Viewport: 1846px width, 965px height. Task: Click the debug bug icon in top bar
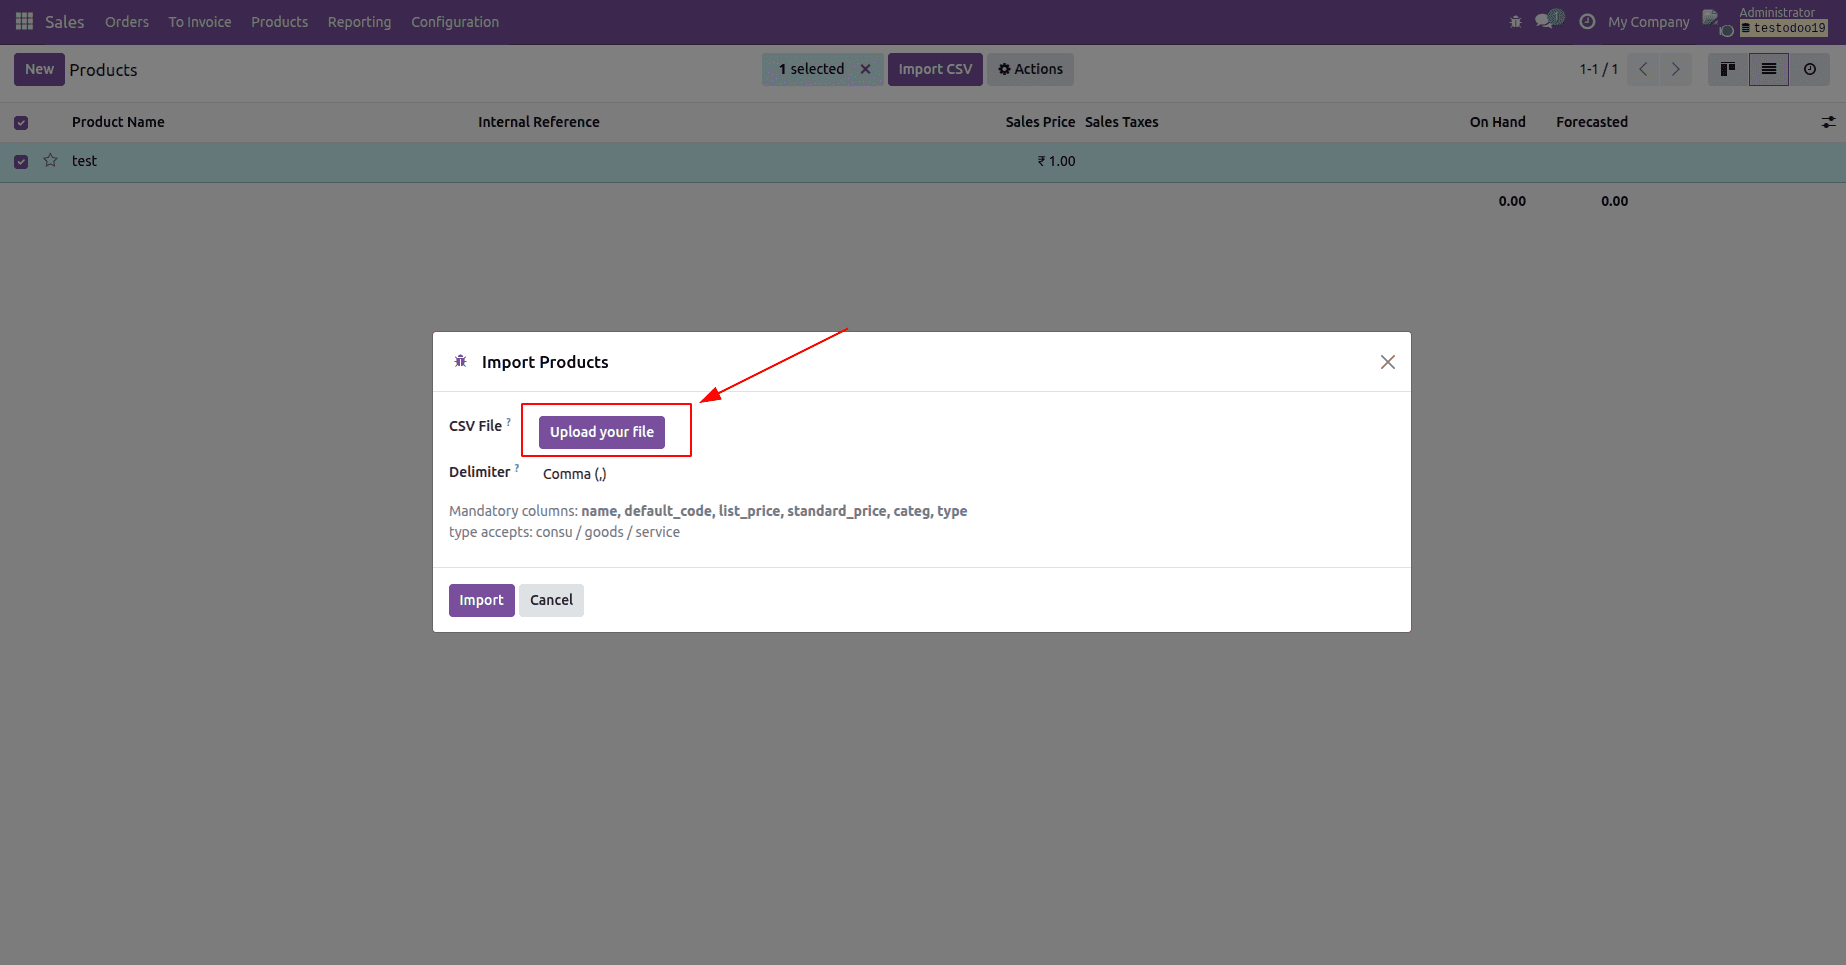[x=1516, y=21]
